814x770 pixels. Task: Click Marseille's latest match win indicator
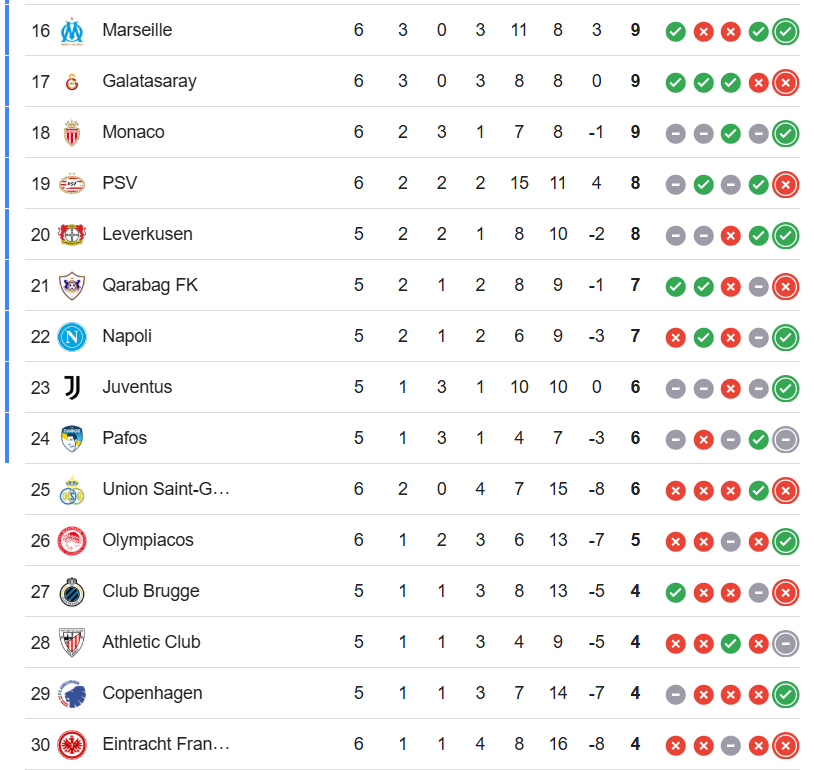(x=785, y=32)
